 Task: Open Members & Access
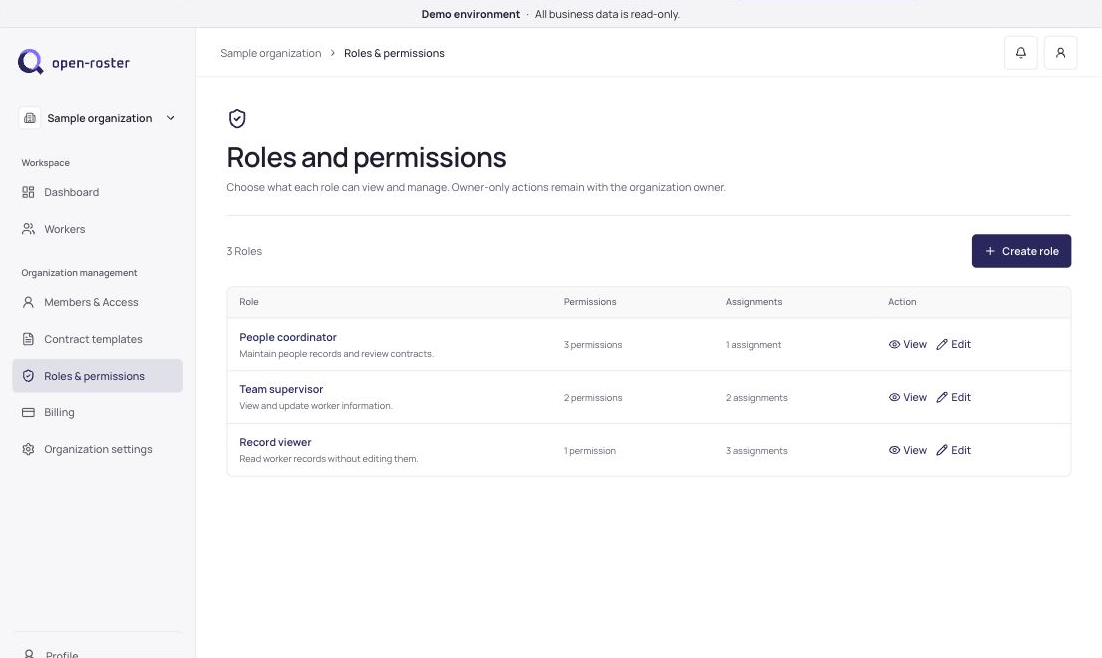(x=98, y=302)
